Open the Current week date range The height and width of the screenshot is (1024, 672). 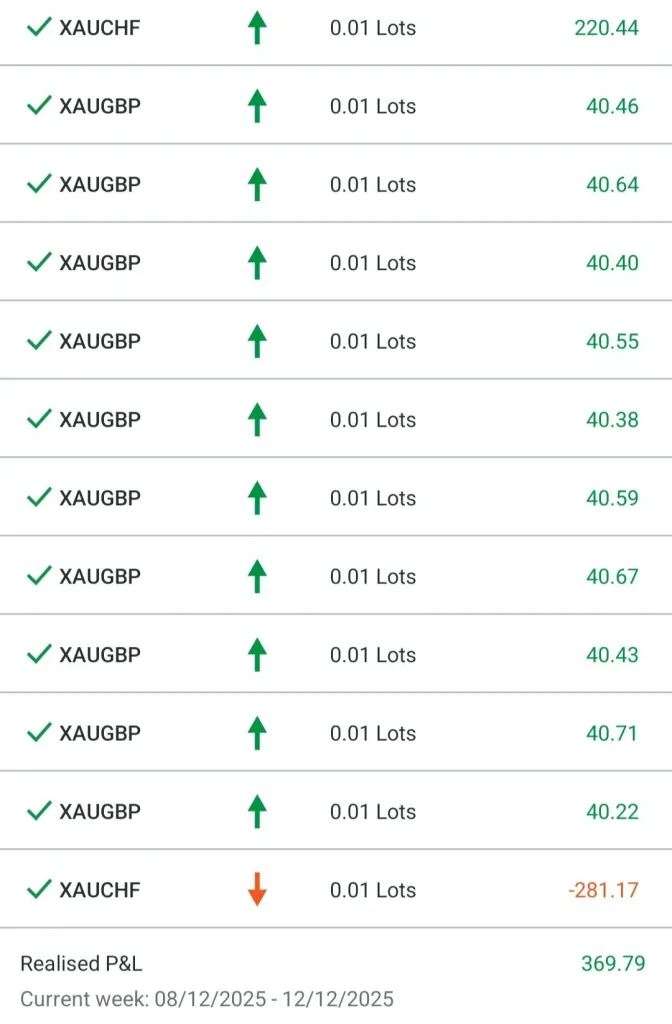207,998
